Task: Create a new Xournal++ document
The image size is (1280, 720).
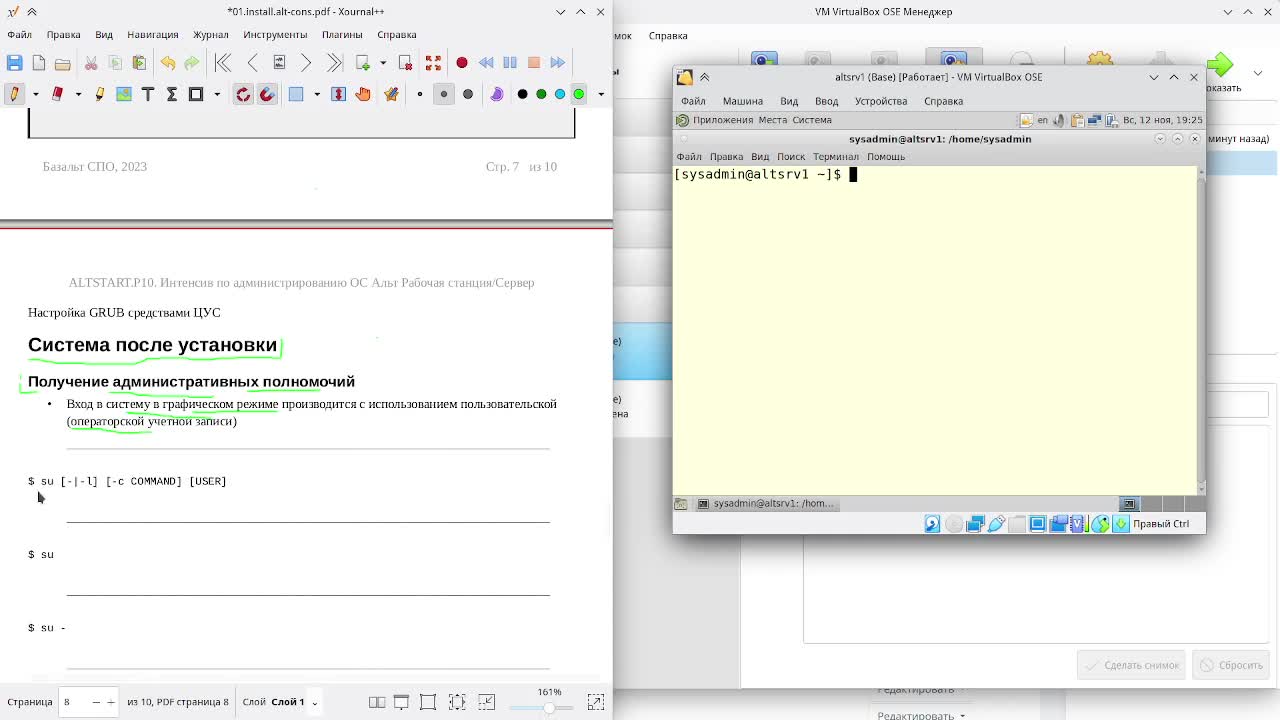Action: tap(38, 63)
